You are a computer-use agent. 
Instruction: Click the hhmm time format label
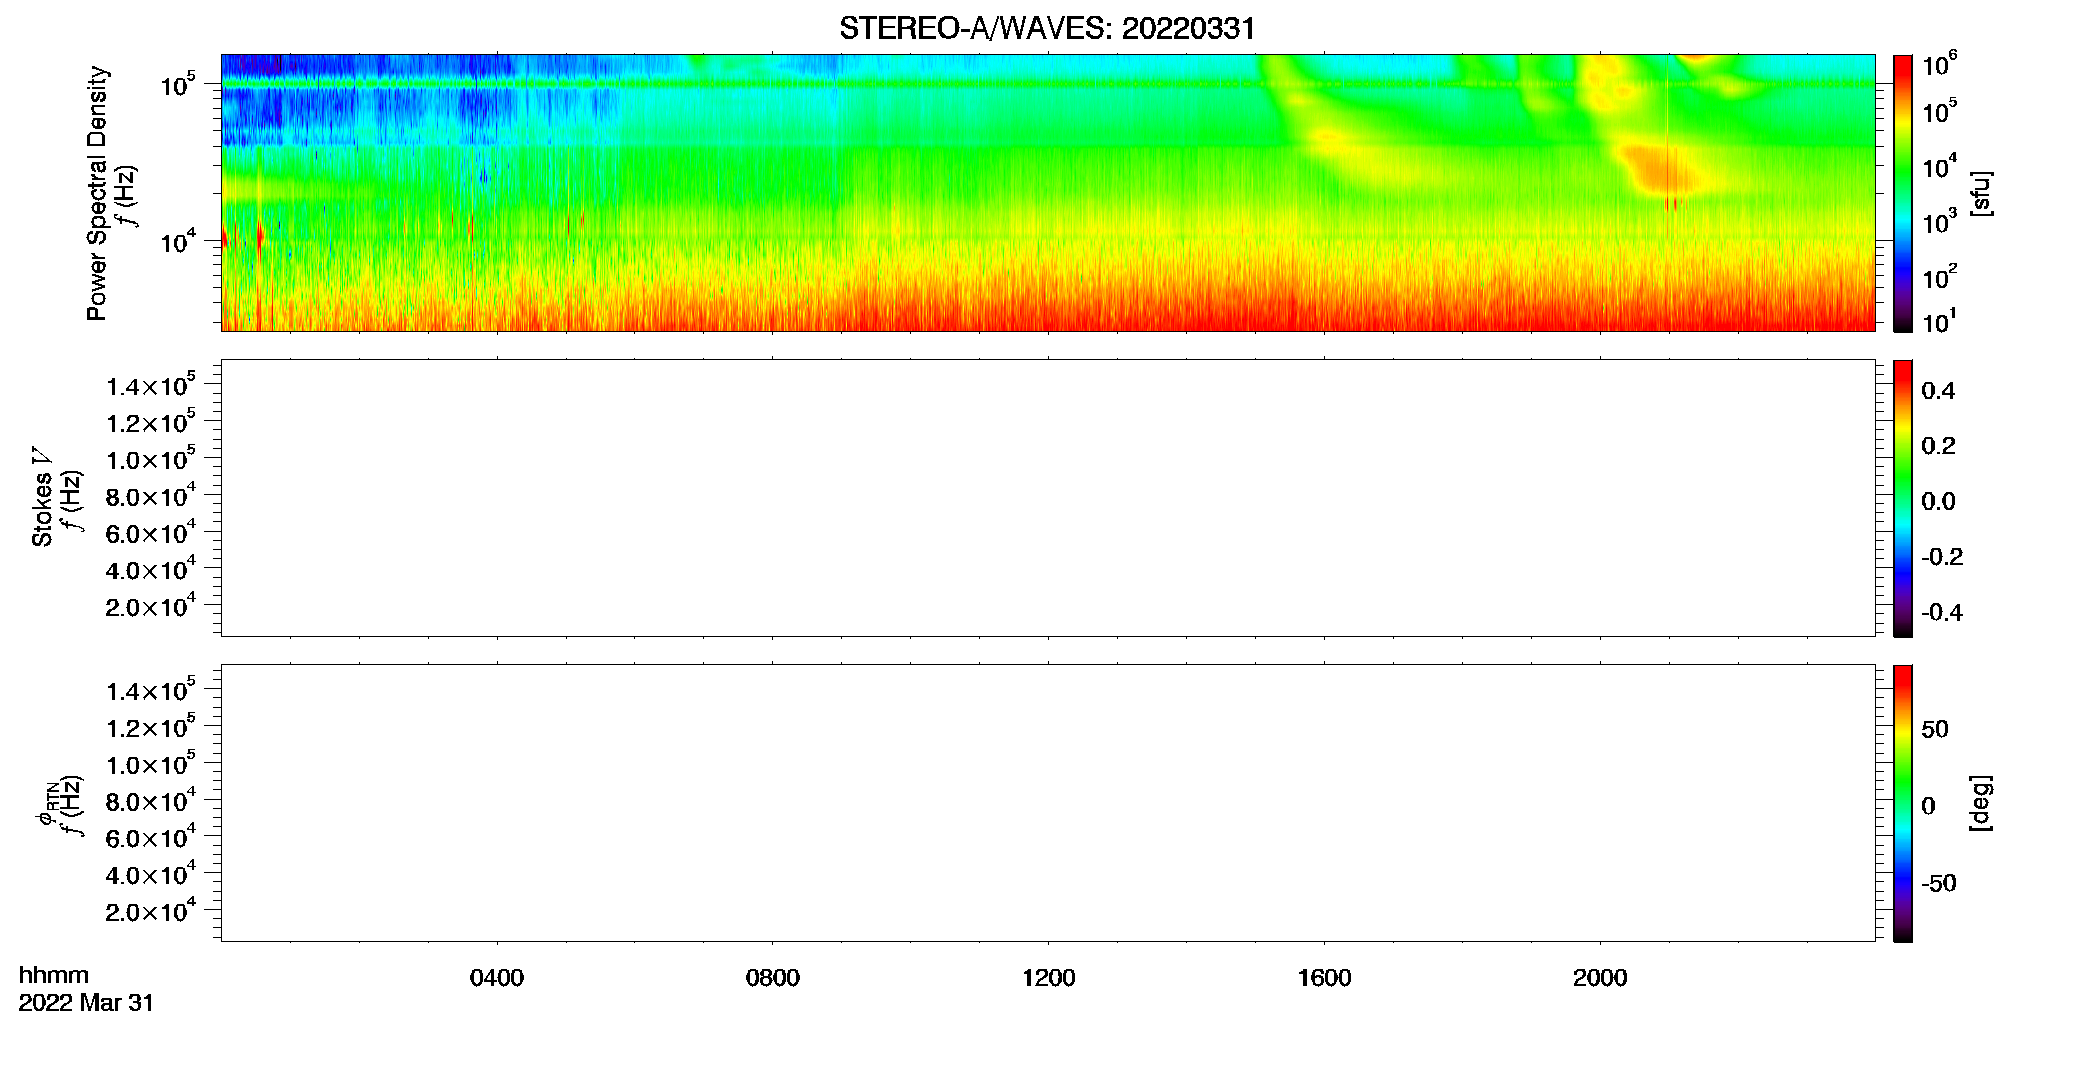click(54, 975)
